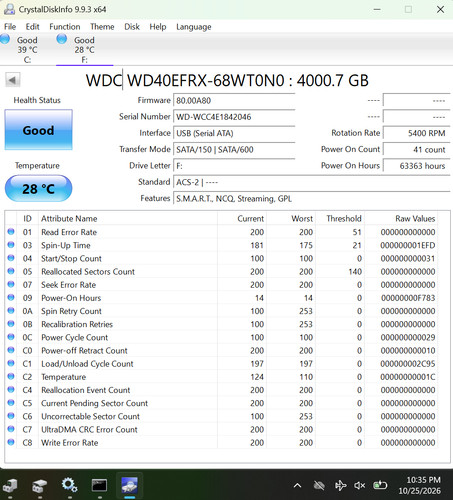Click the previous disk arrow button
Screen dimensions: 453x500
pos(13,80)
